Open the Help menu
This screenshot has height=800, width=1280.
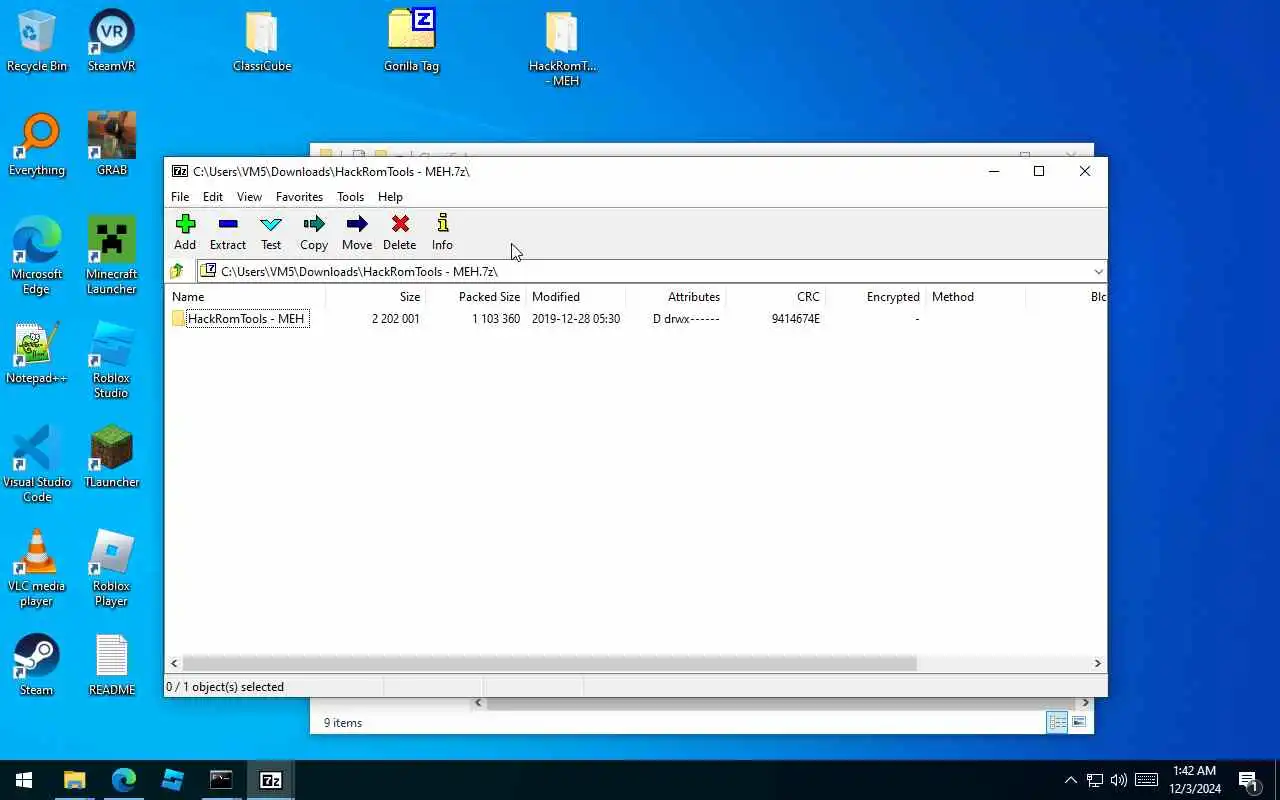(390, 197)
